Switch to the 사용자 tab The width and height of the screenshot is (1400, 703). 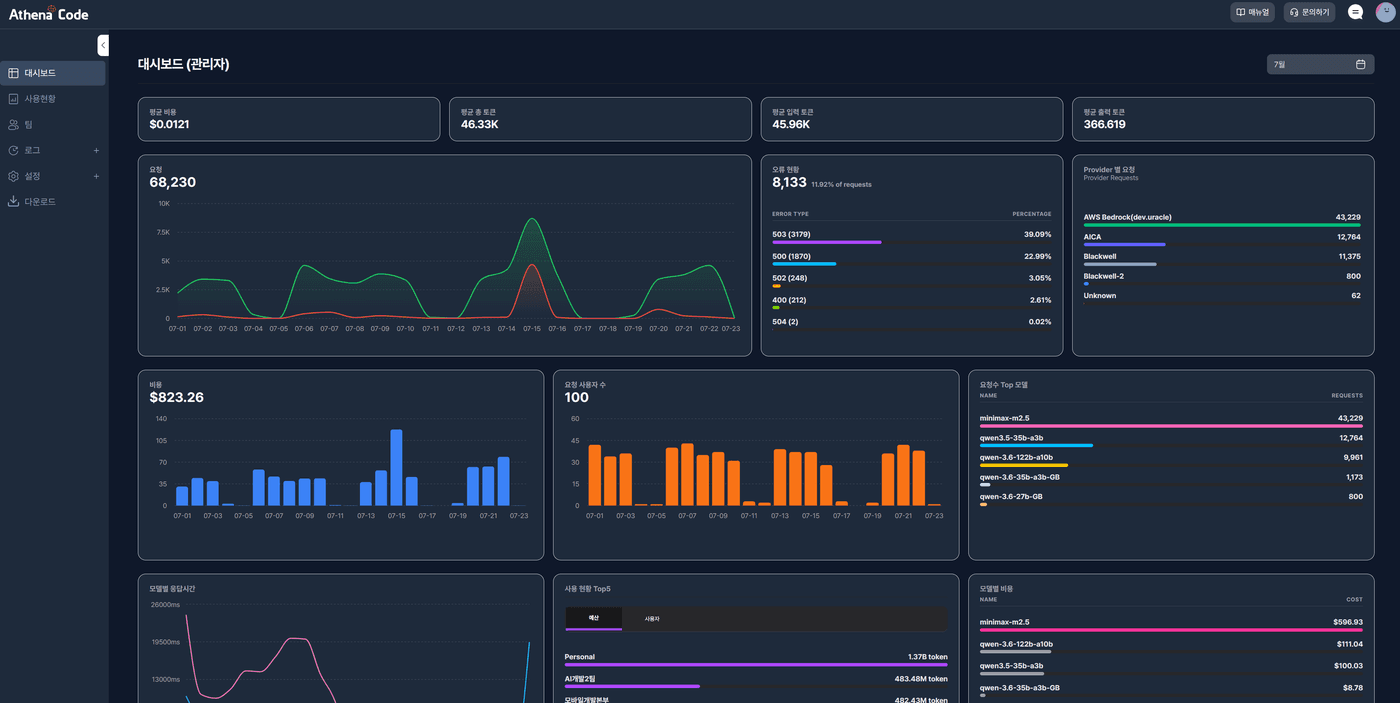click(x=652, y=619)
